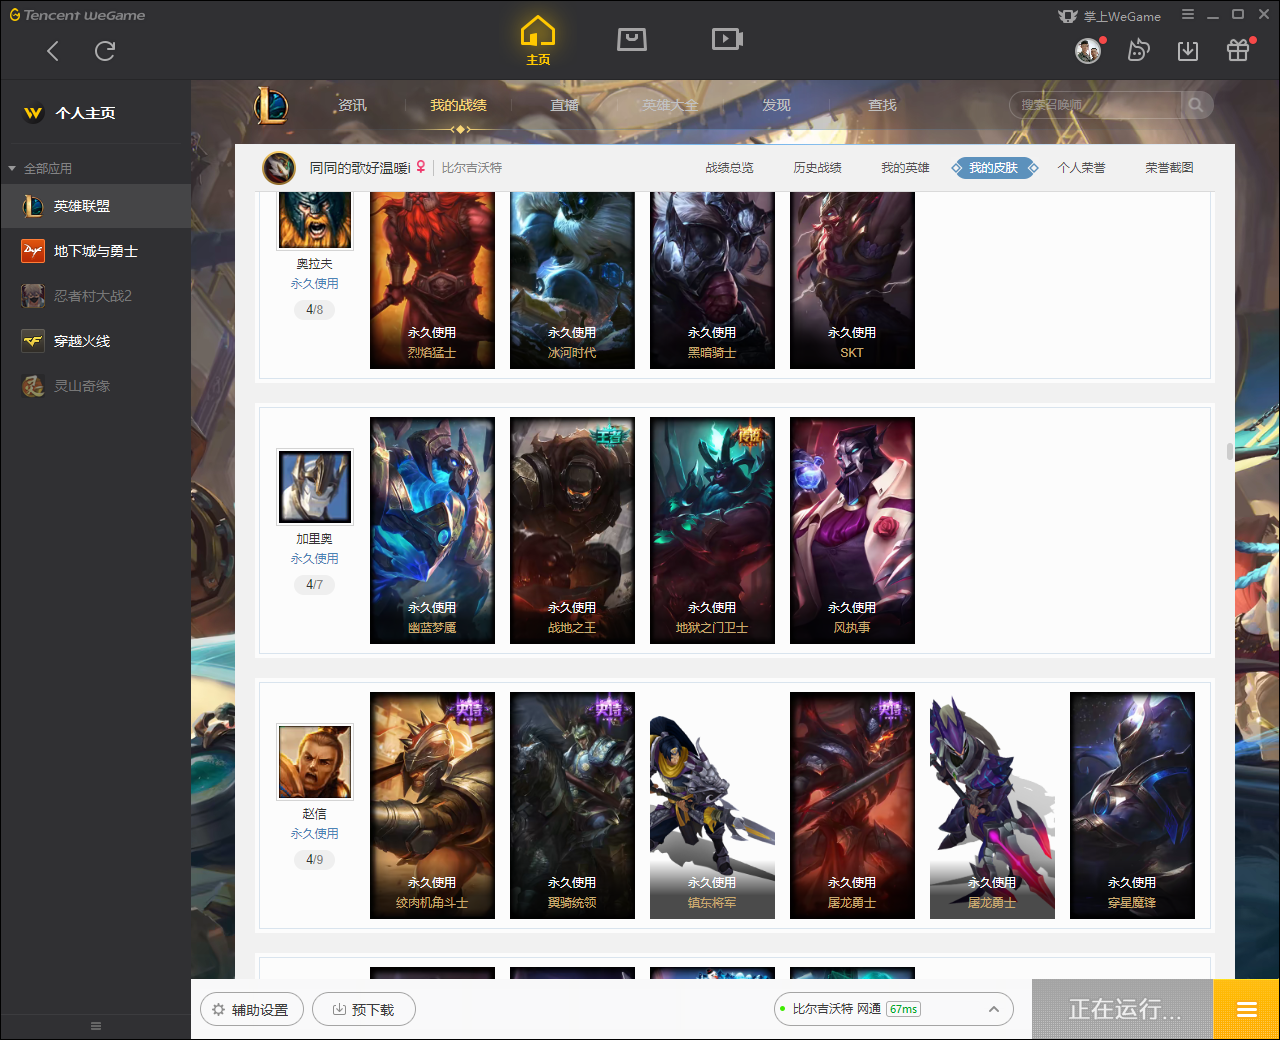Open 我的英雄 sub-tab
Image resolution: width=1280 pixels, height=1040 pixels.
click(905, 168)
